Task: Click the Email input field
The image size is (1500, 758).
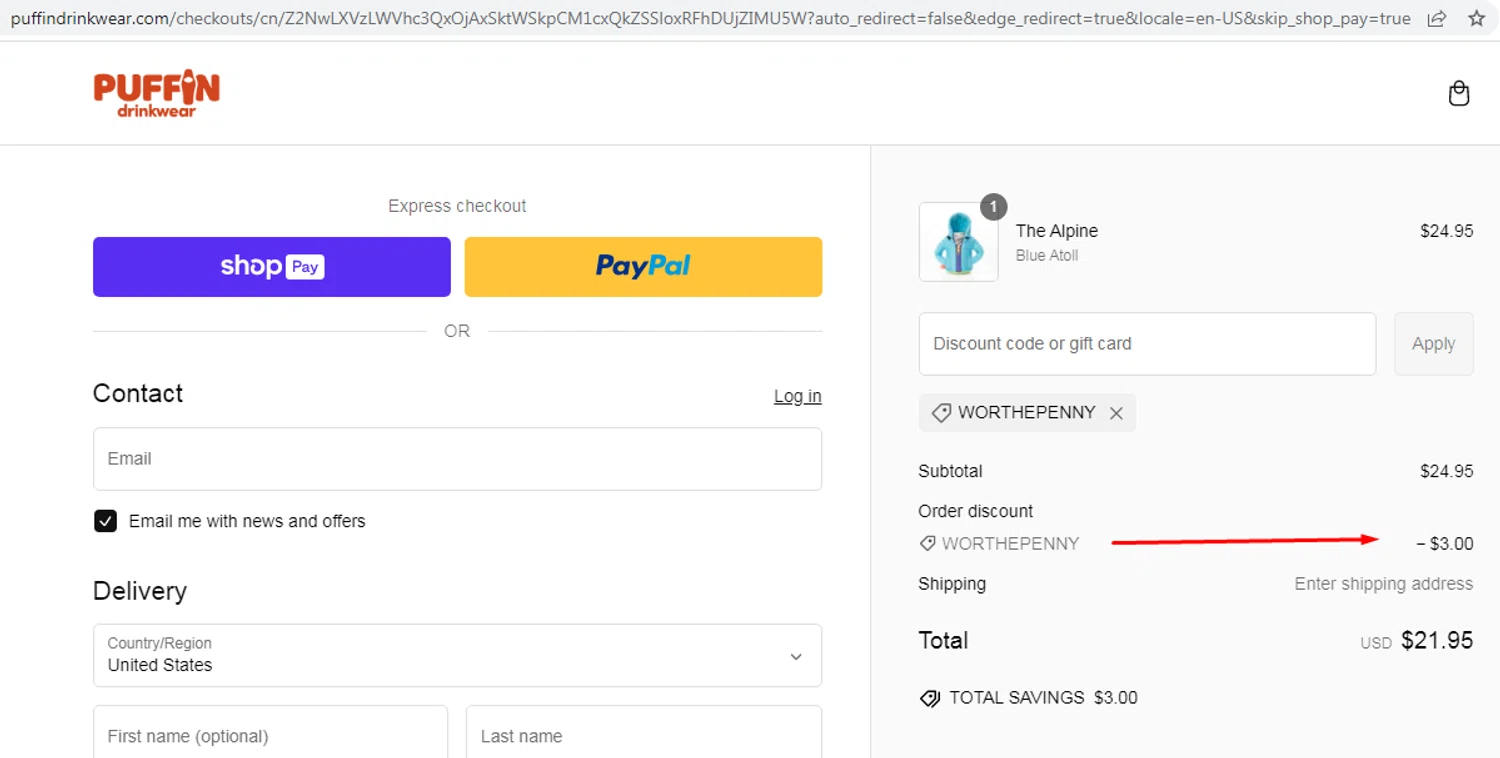Action: pos(457,459)
